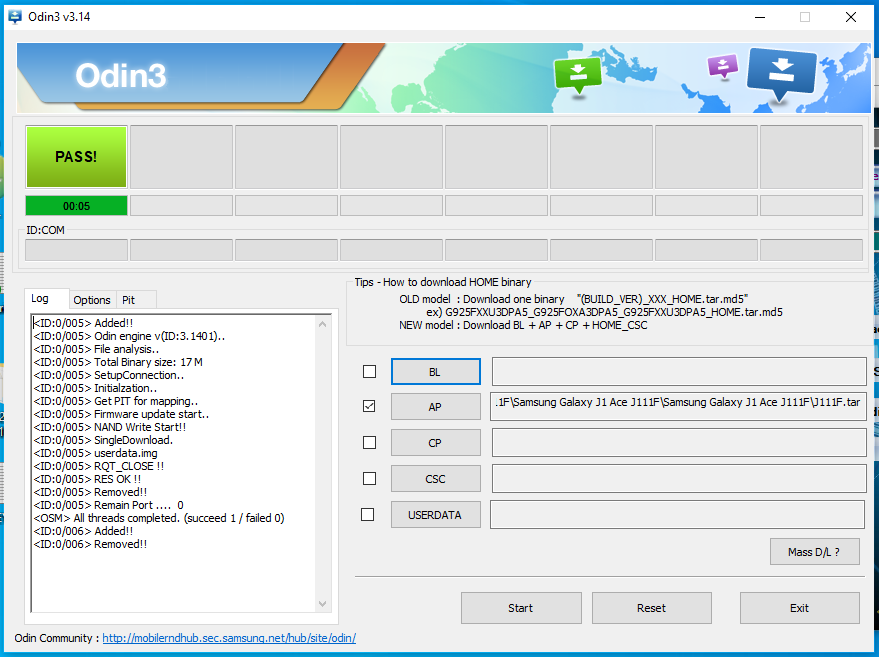Click the USERDATA file path field
This screenshot has width=879, height=657.
click(x=677, y=515)
